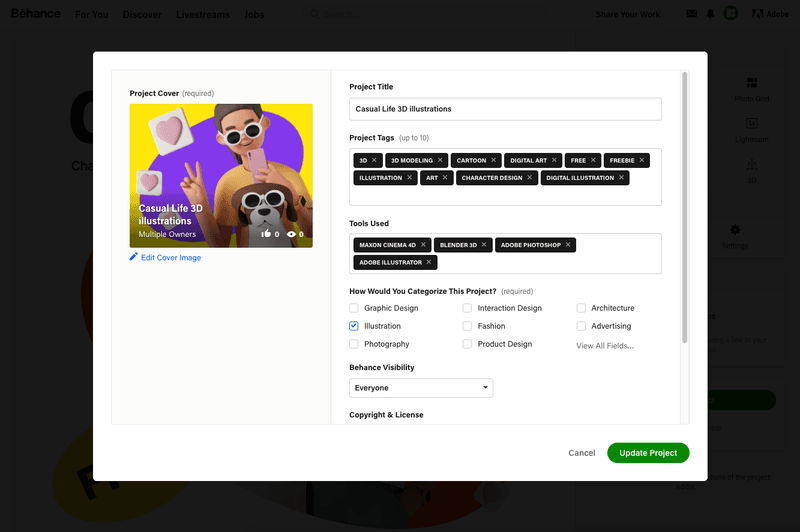
Task: Click Update Project button
Action: coord(648,453)
